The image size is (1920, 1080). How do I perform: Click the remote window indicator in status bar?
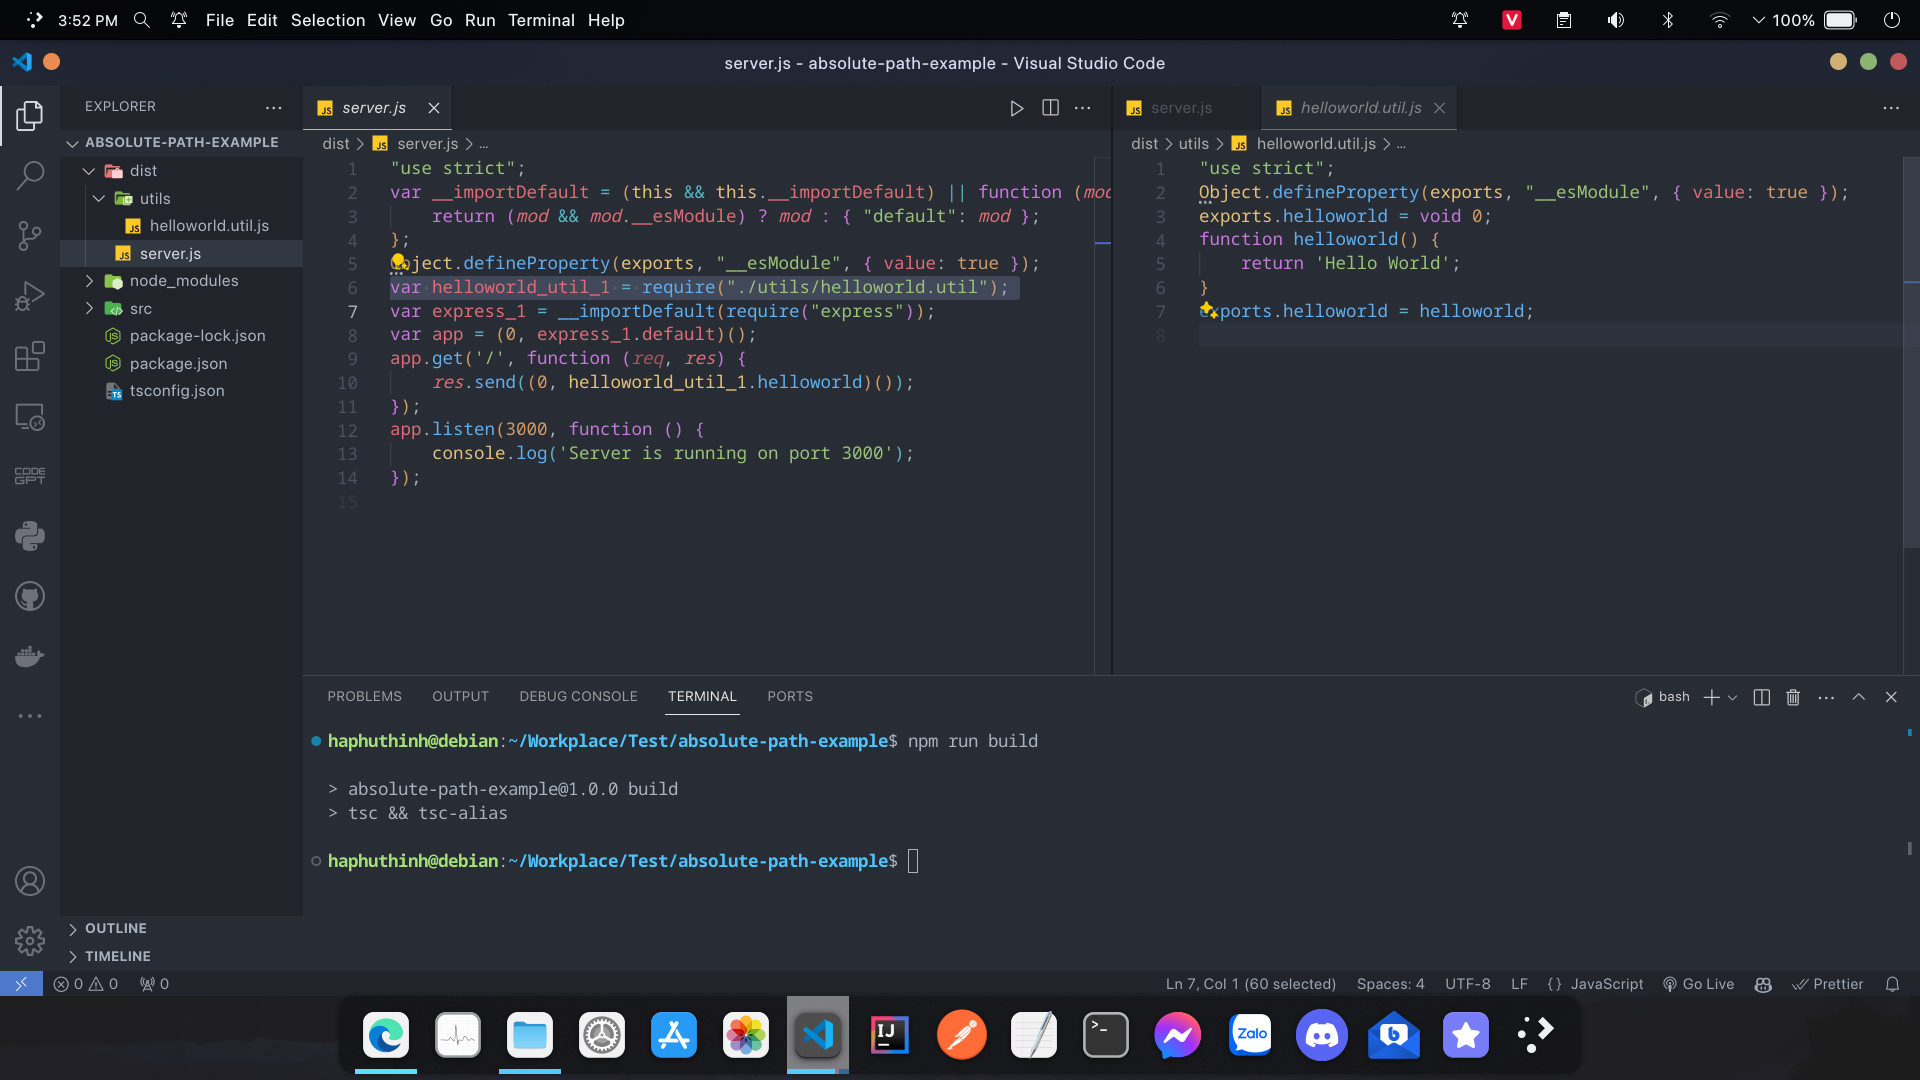point(21,984)
